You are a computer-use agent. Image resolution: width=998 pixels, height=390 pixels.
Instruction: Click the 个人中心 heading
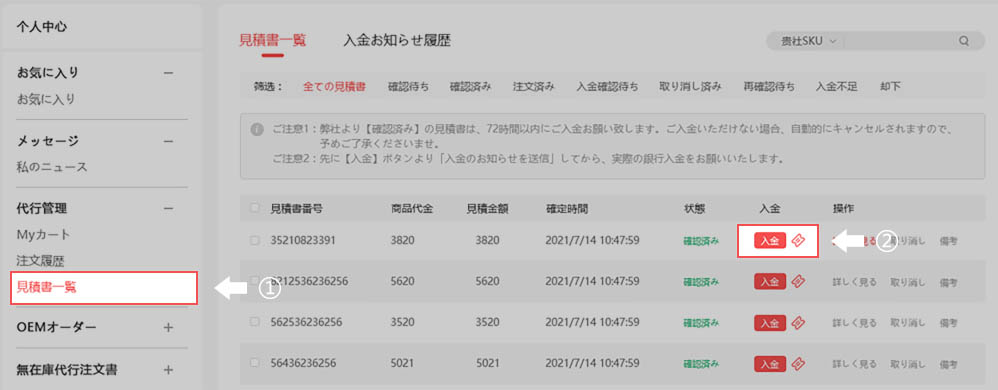point(42,27)
